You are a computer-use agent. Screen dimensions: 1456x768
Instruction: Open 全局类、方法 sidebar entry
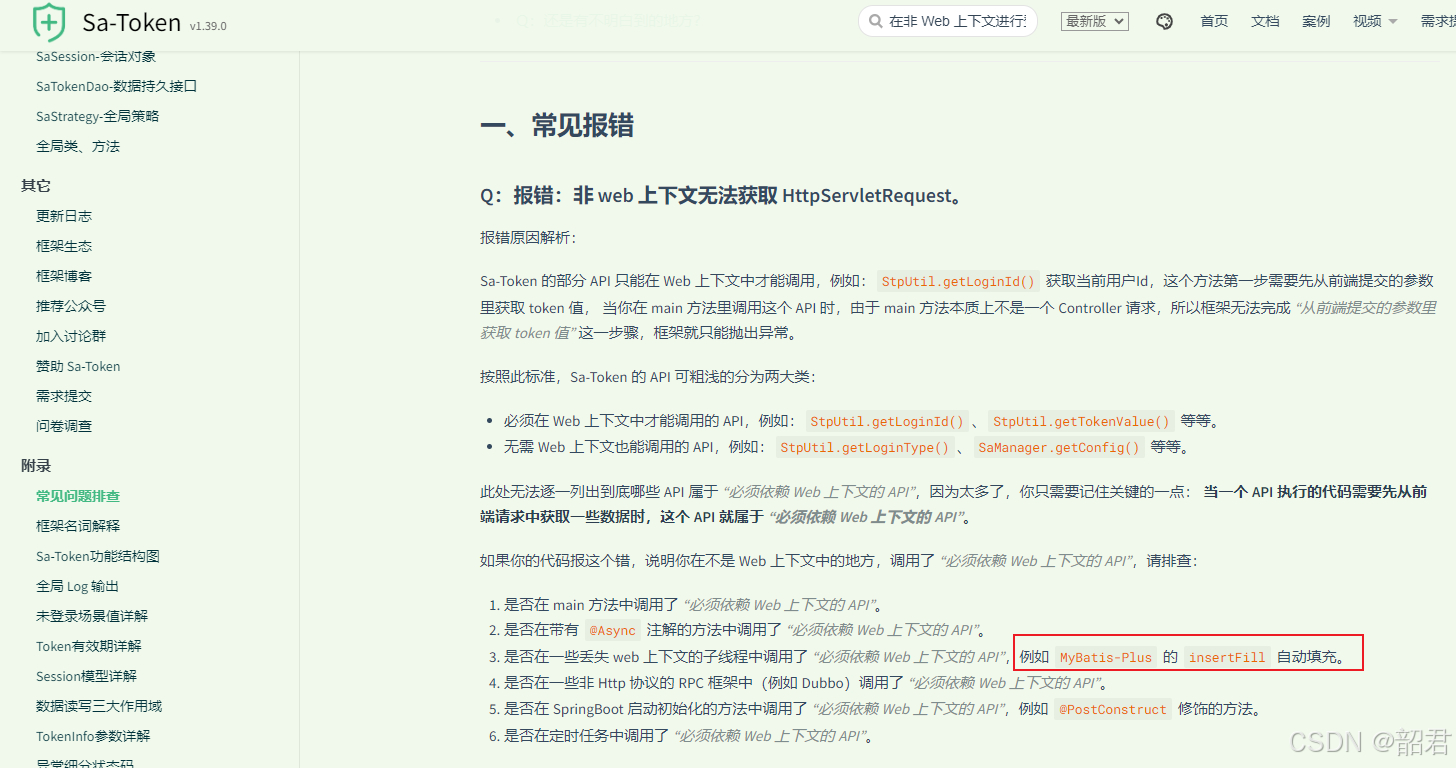pyautogui.click(x=78, y=146)
